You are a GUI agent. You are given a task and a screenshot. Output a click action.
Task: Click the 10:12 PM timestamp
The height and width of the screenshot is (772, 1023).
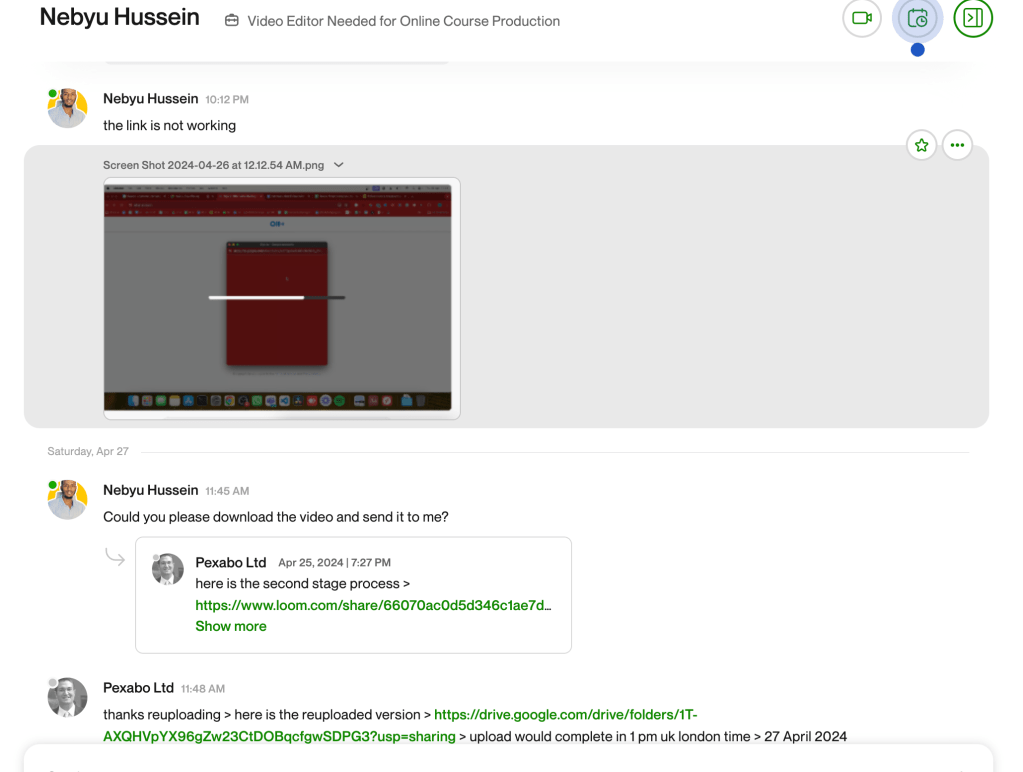(227, 99)
